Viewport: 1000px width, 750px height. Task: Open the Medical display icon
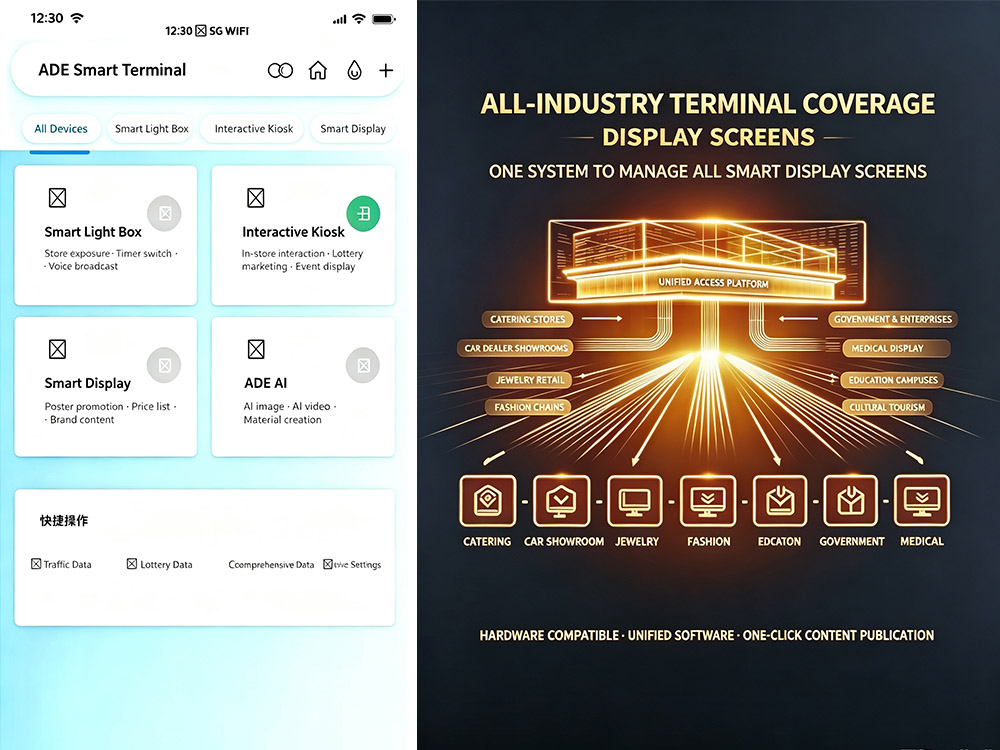tap(922, 501)
